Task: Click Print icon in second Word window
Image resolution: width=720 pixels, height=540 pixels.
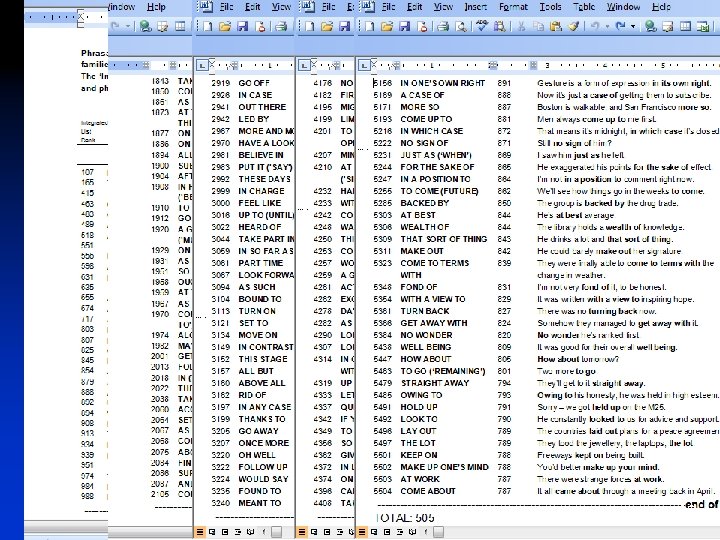Action: 281,27
